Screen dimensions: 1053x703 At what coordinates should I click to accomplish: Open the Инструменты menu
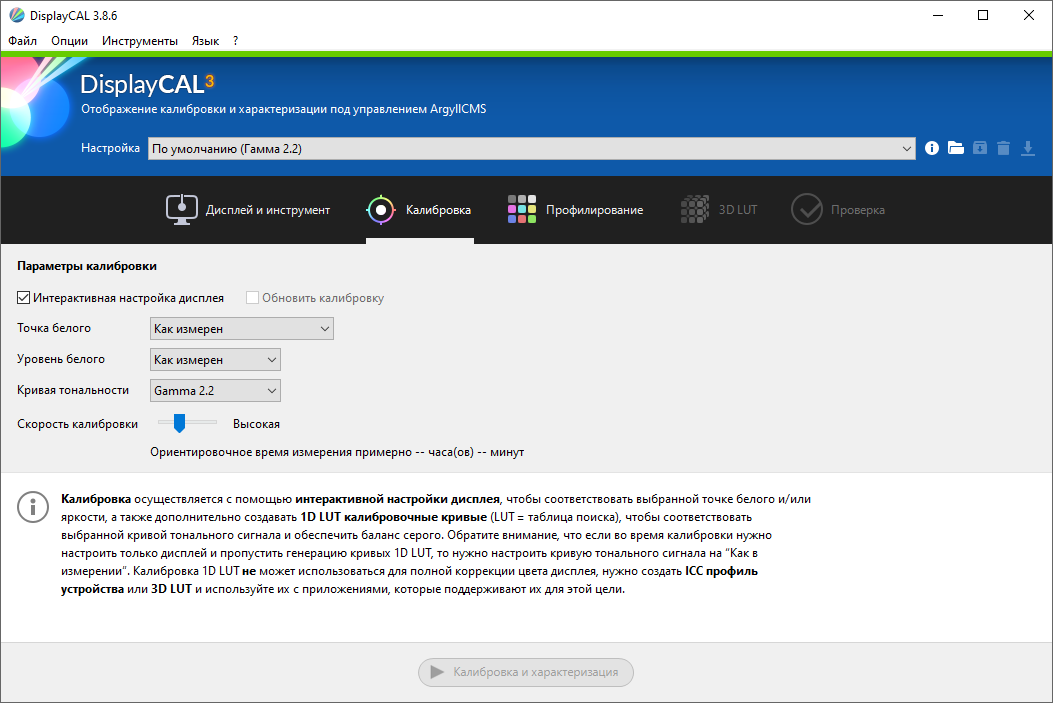click(x=140, y=41)
